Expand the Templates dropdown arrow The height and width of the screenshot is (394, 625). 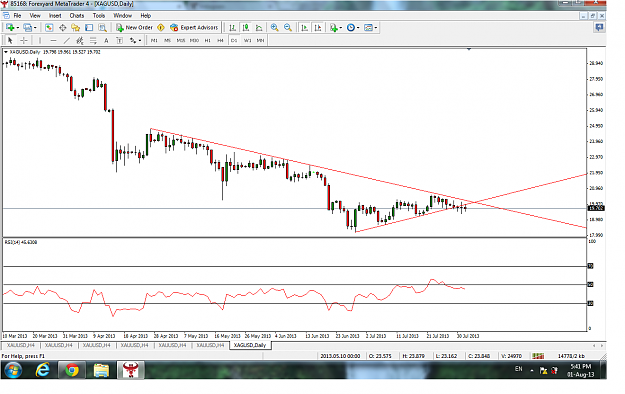375,28
